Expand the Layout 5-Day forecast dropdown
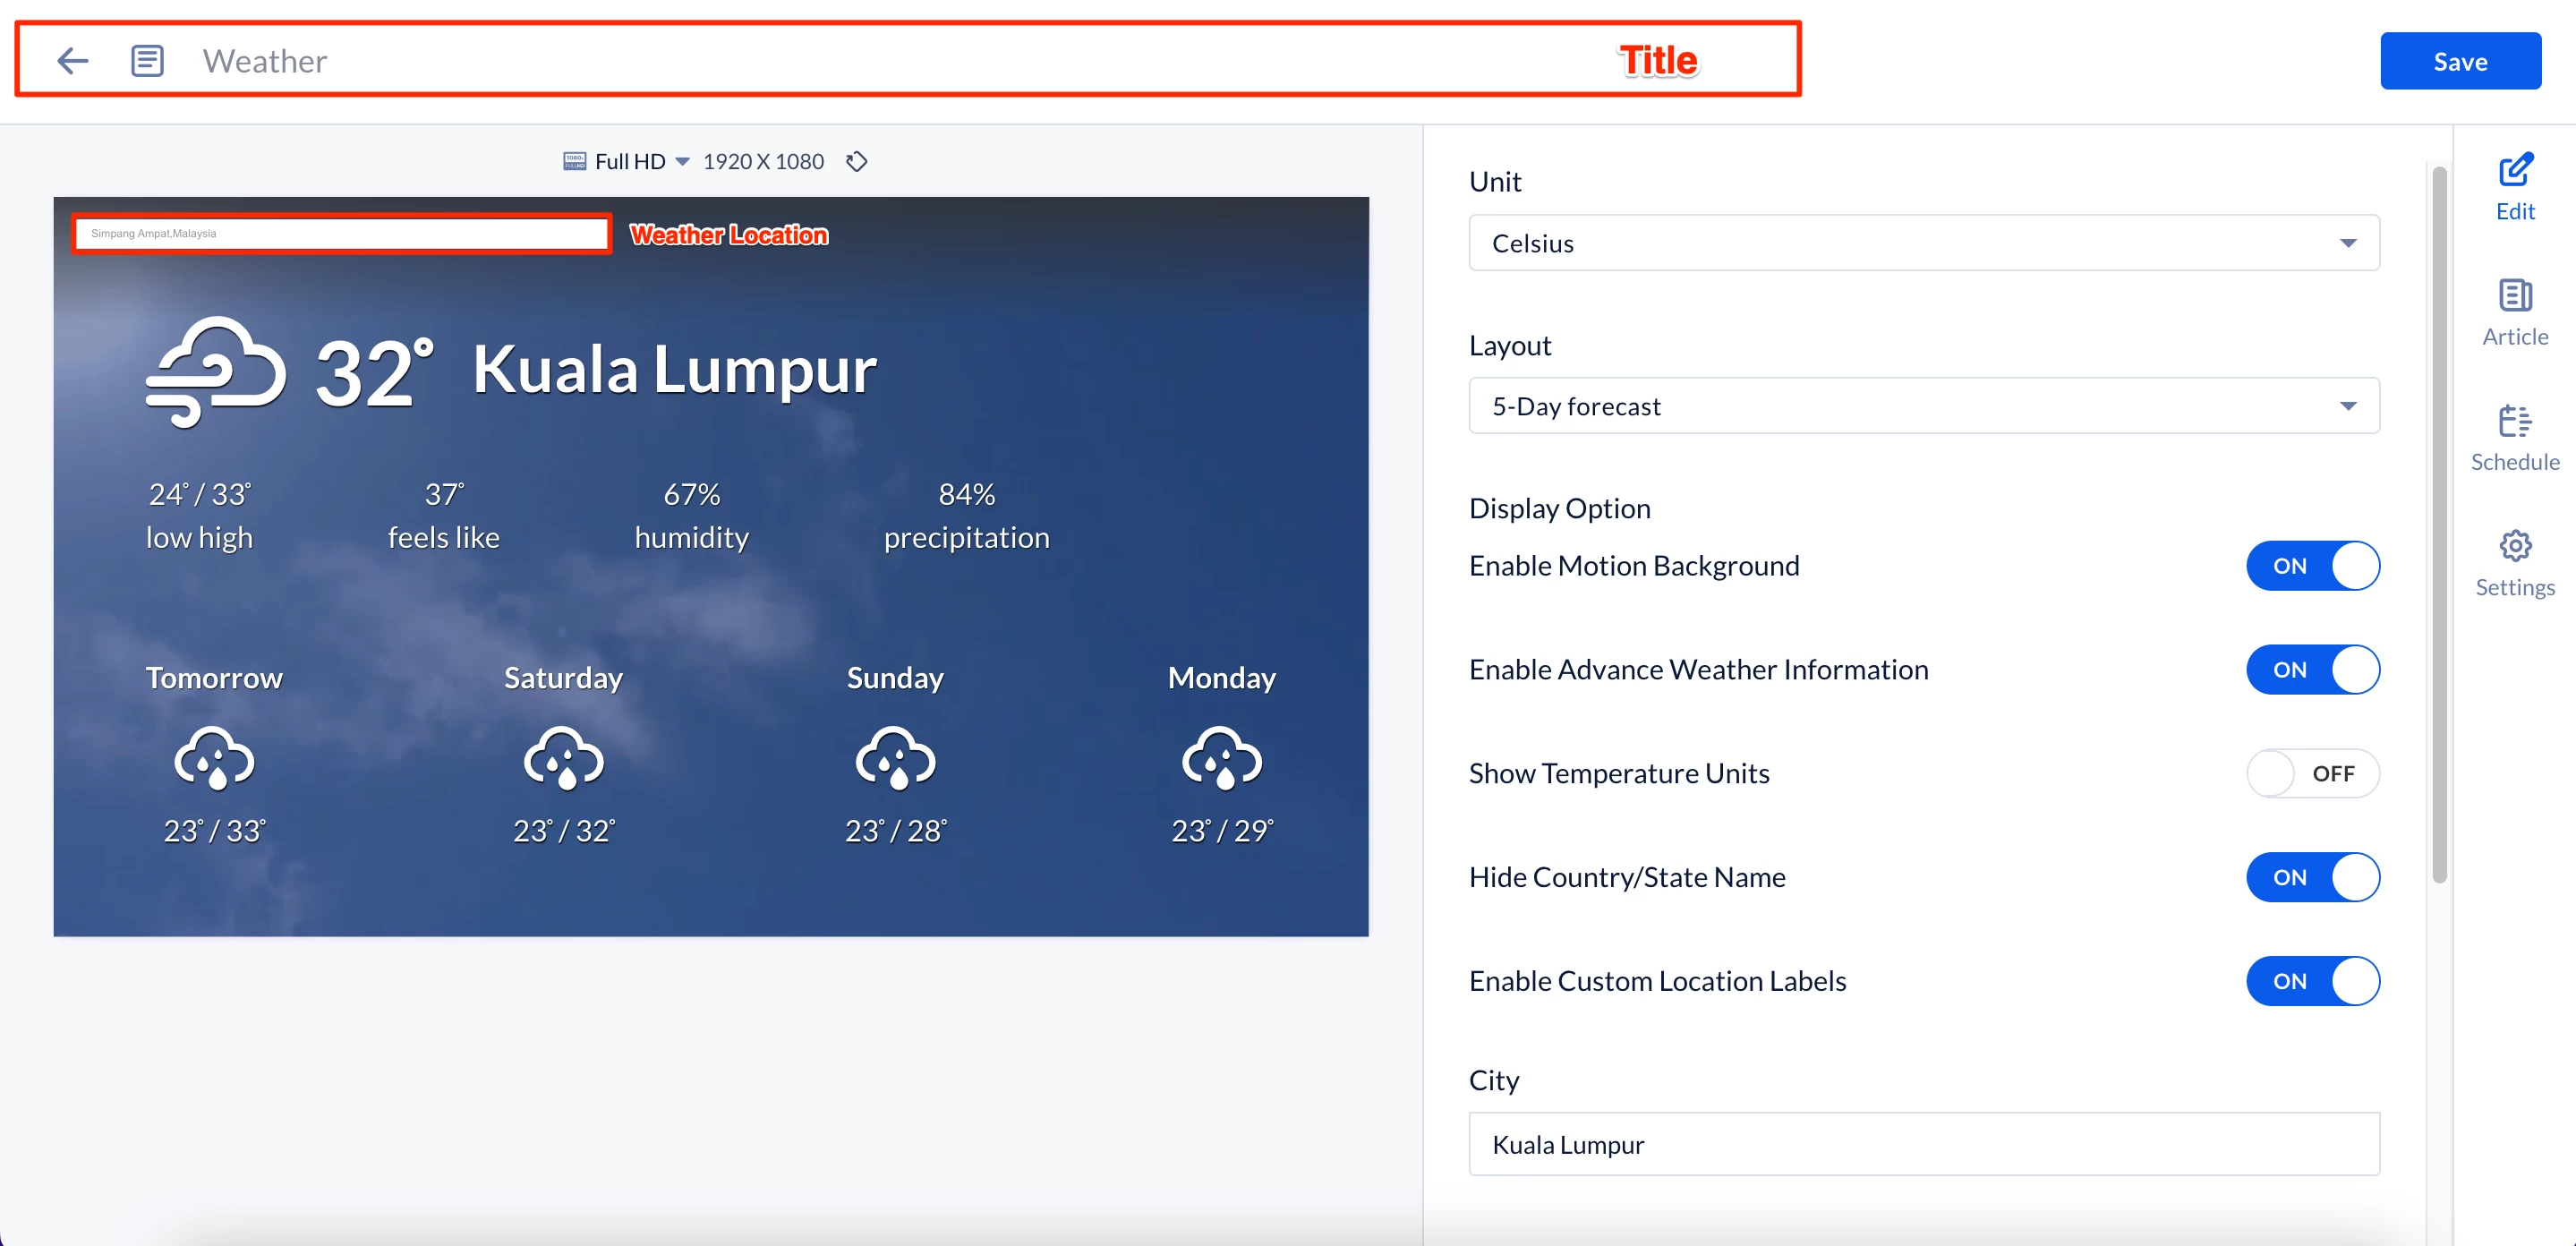The image size is (2576, 1246). click(1922, 406)
